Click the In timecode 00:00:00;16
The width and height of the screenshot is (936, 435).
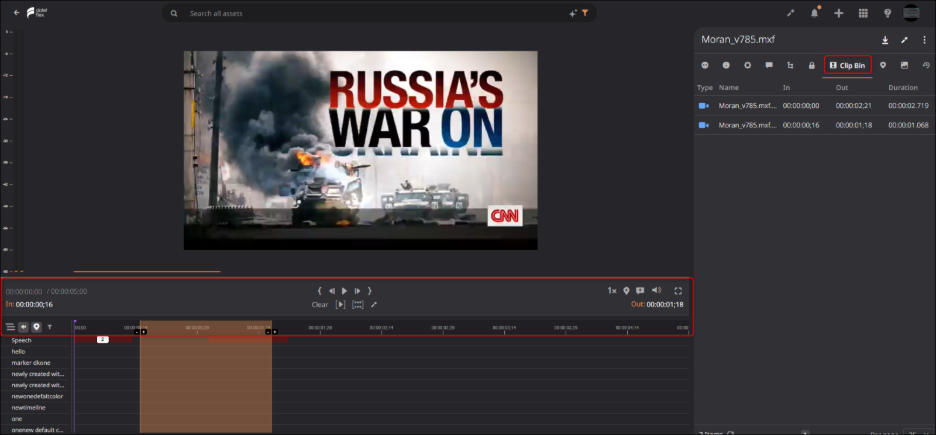point(34,304)
